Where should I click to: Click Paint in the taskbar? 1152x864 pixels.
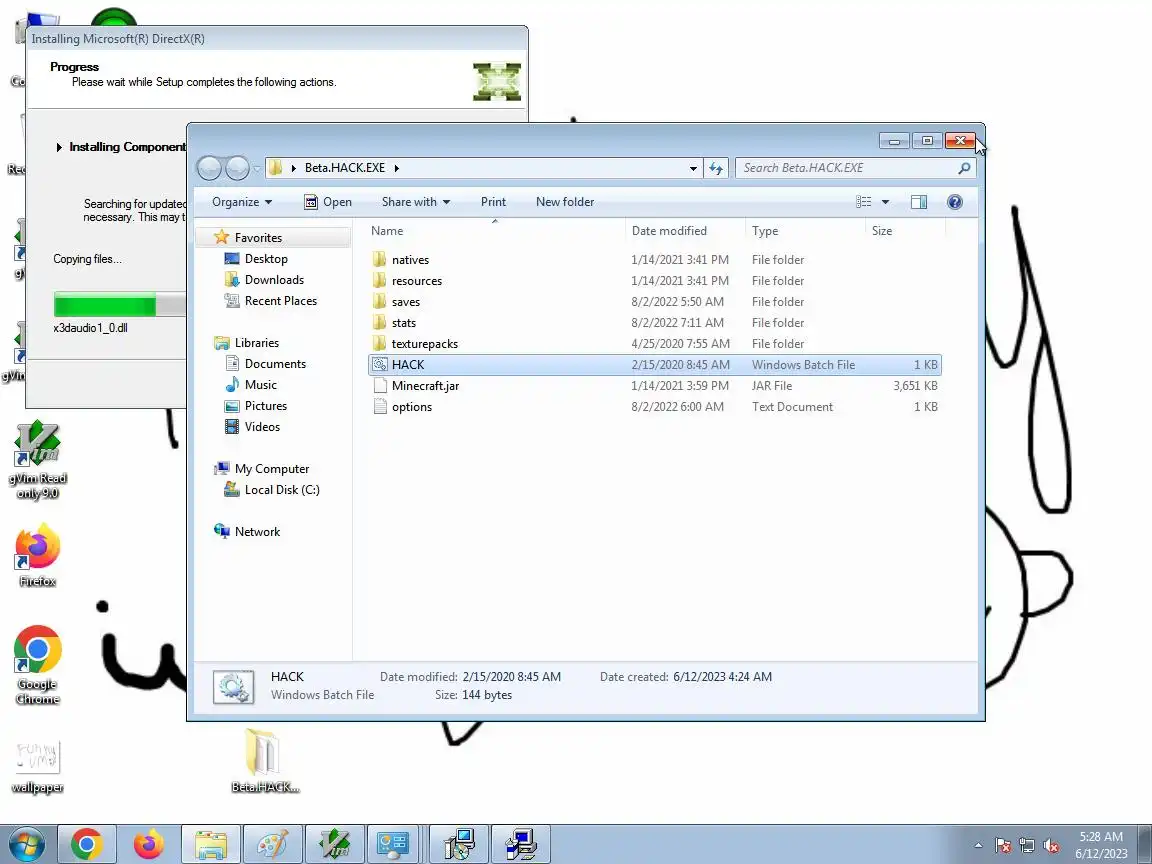coord(273,844)
